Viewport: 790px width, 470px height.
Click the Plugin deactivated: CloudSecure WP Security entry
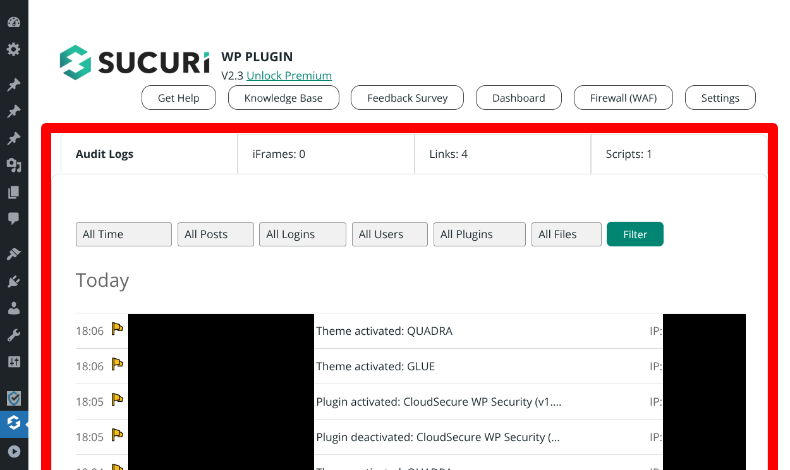click(x=438, y=437)
